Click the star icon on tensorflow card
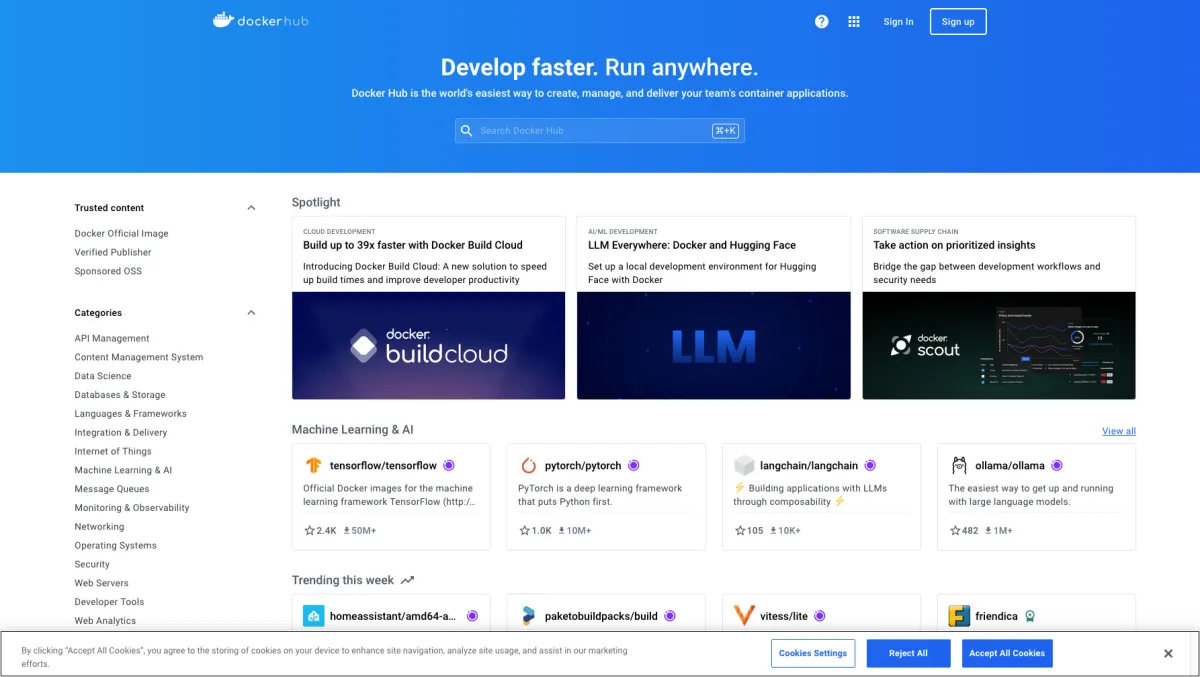The width and height of the screenshot is (1200, 677). 309,531
